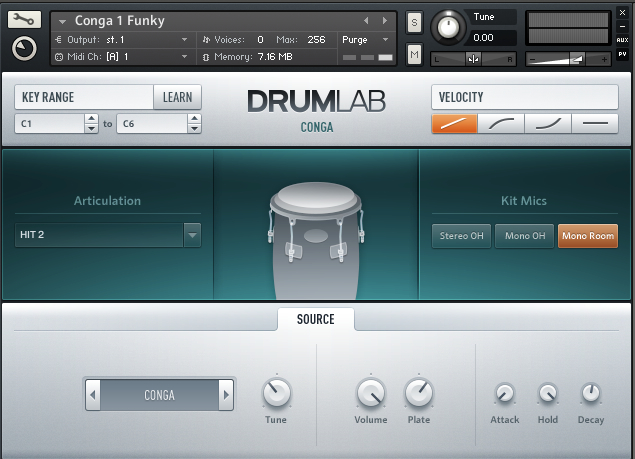Select the flat fixed velocity curve

[x=595, y=124]
